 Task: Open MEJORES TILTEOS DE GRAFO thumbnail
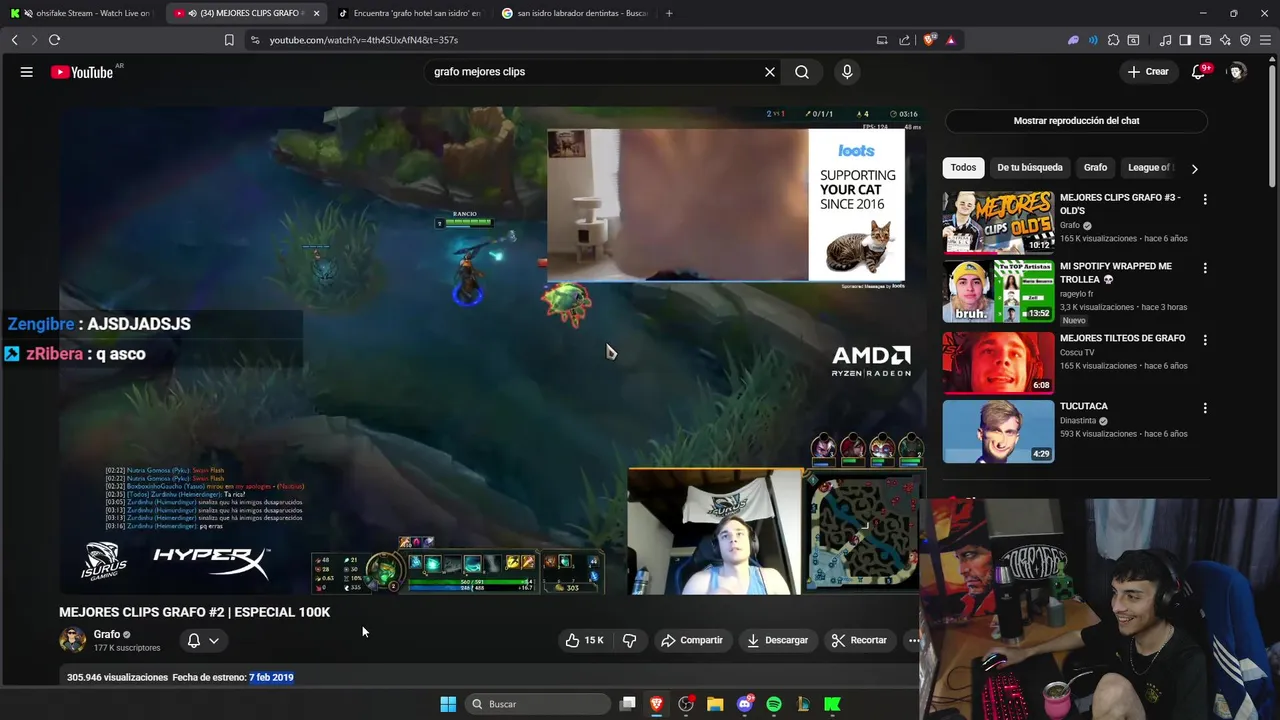coord(998,363)
